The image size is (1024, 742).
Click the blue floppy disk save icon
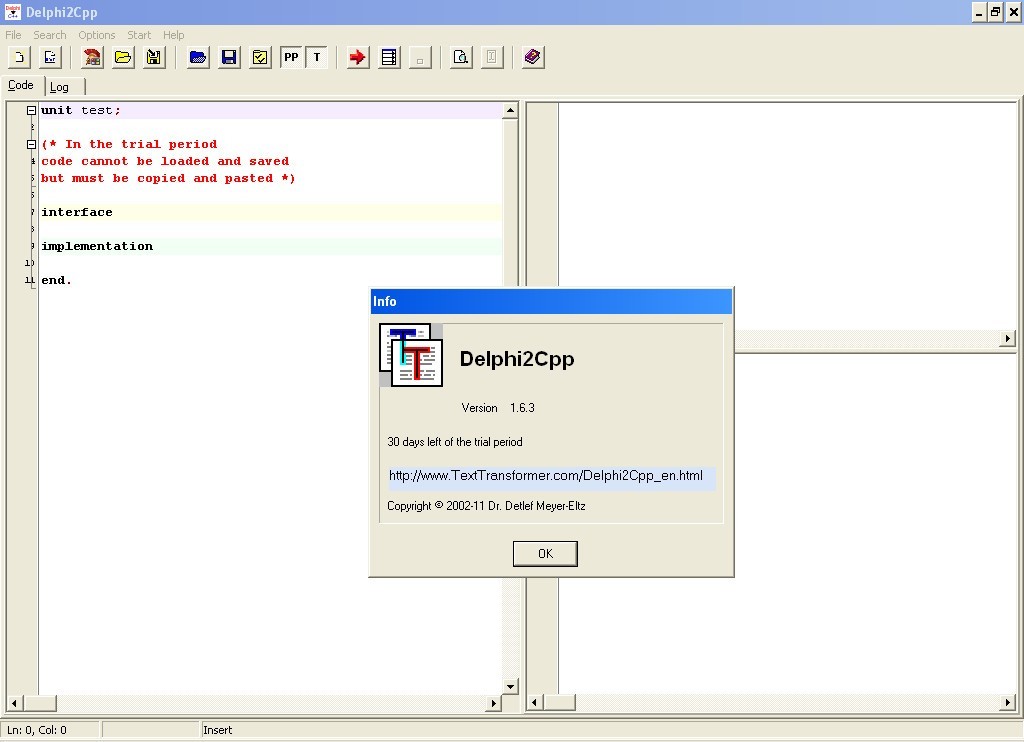(229, 57)
